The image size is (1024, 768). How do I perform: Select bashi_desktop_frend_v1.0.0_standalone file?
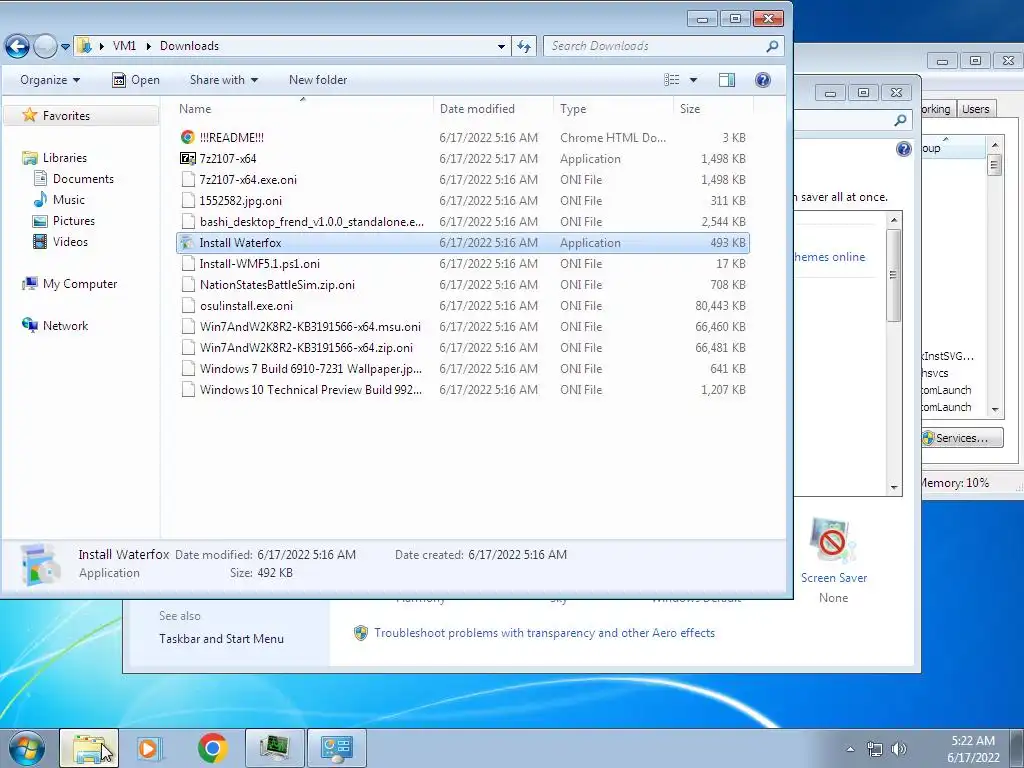[x=463, y=222]
